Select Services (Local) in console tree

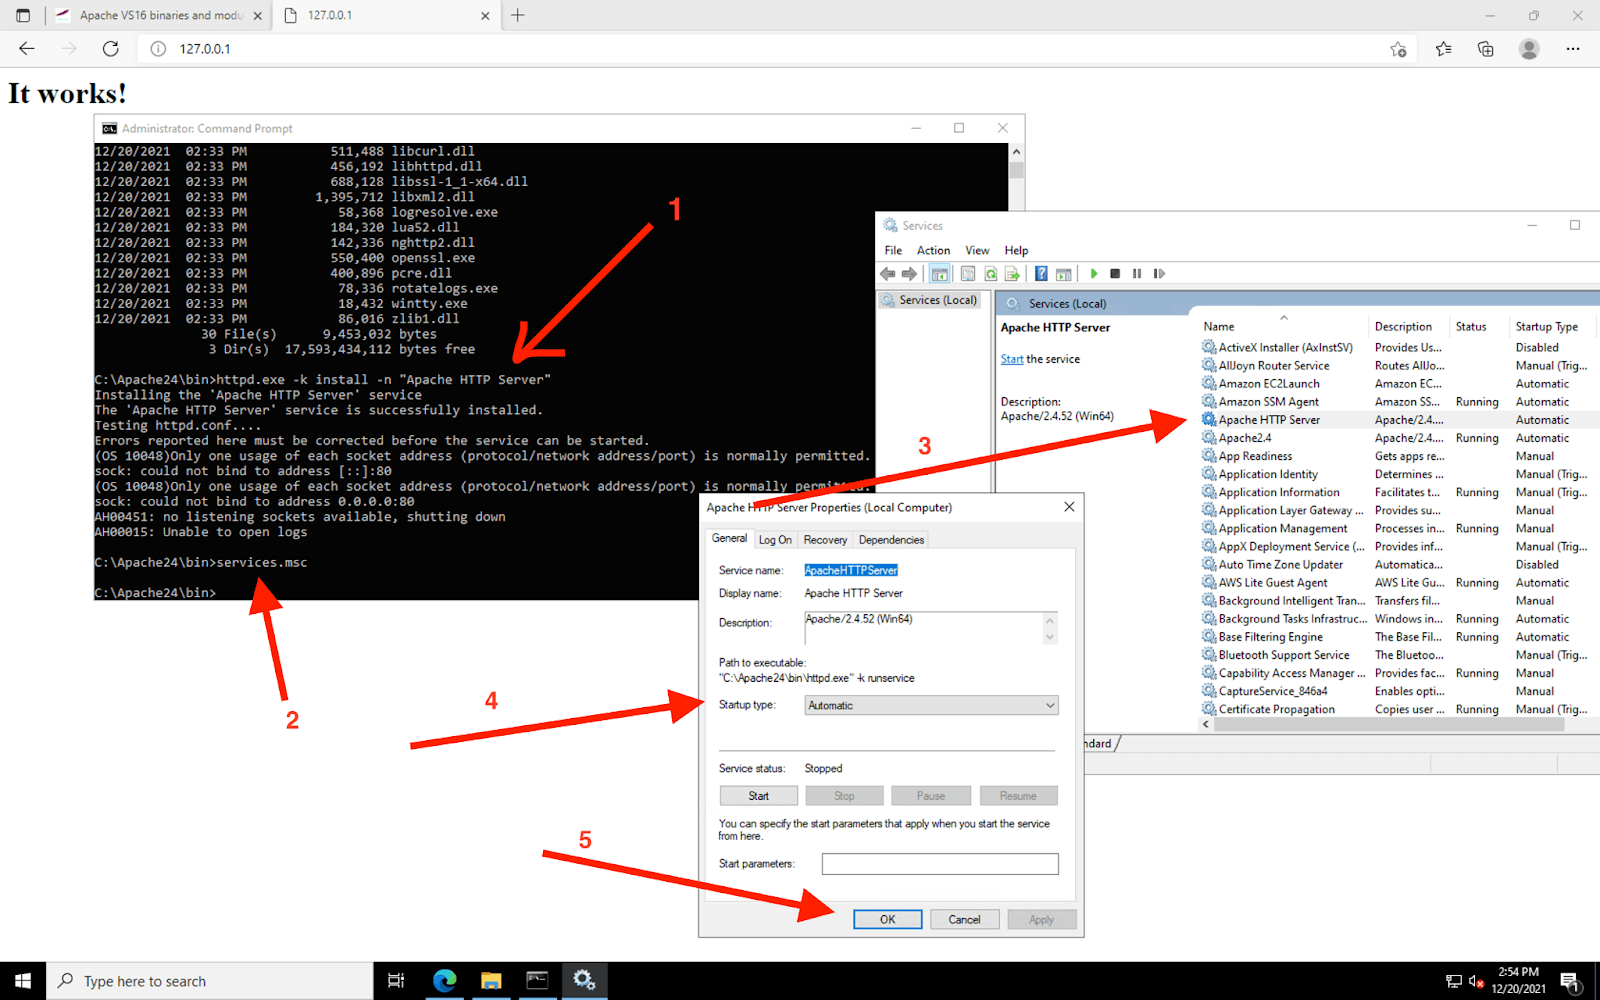(929, 300)
